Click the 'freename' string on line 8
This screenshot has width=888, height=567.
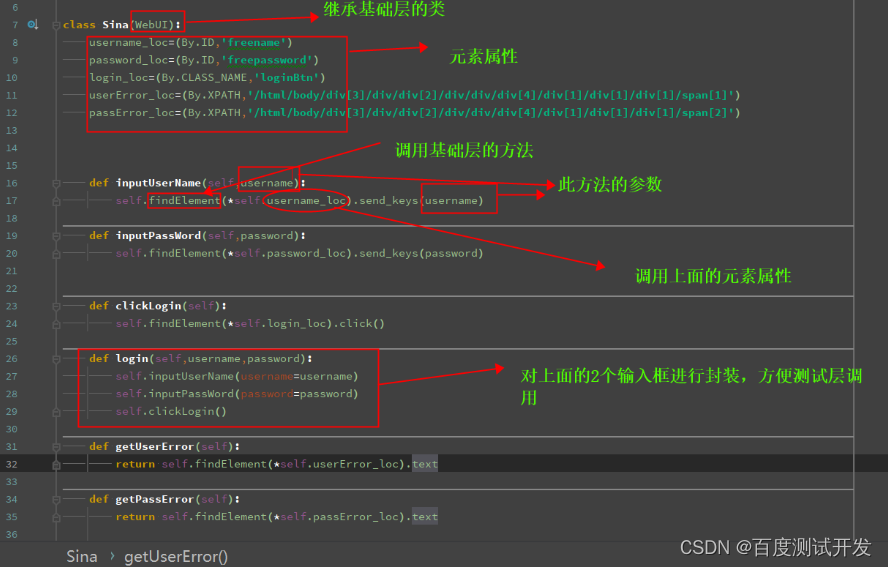(254, 42)
